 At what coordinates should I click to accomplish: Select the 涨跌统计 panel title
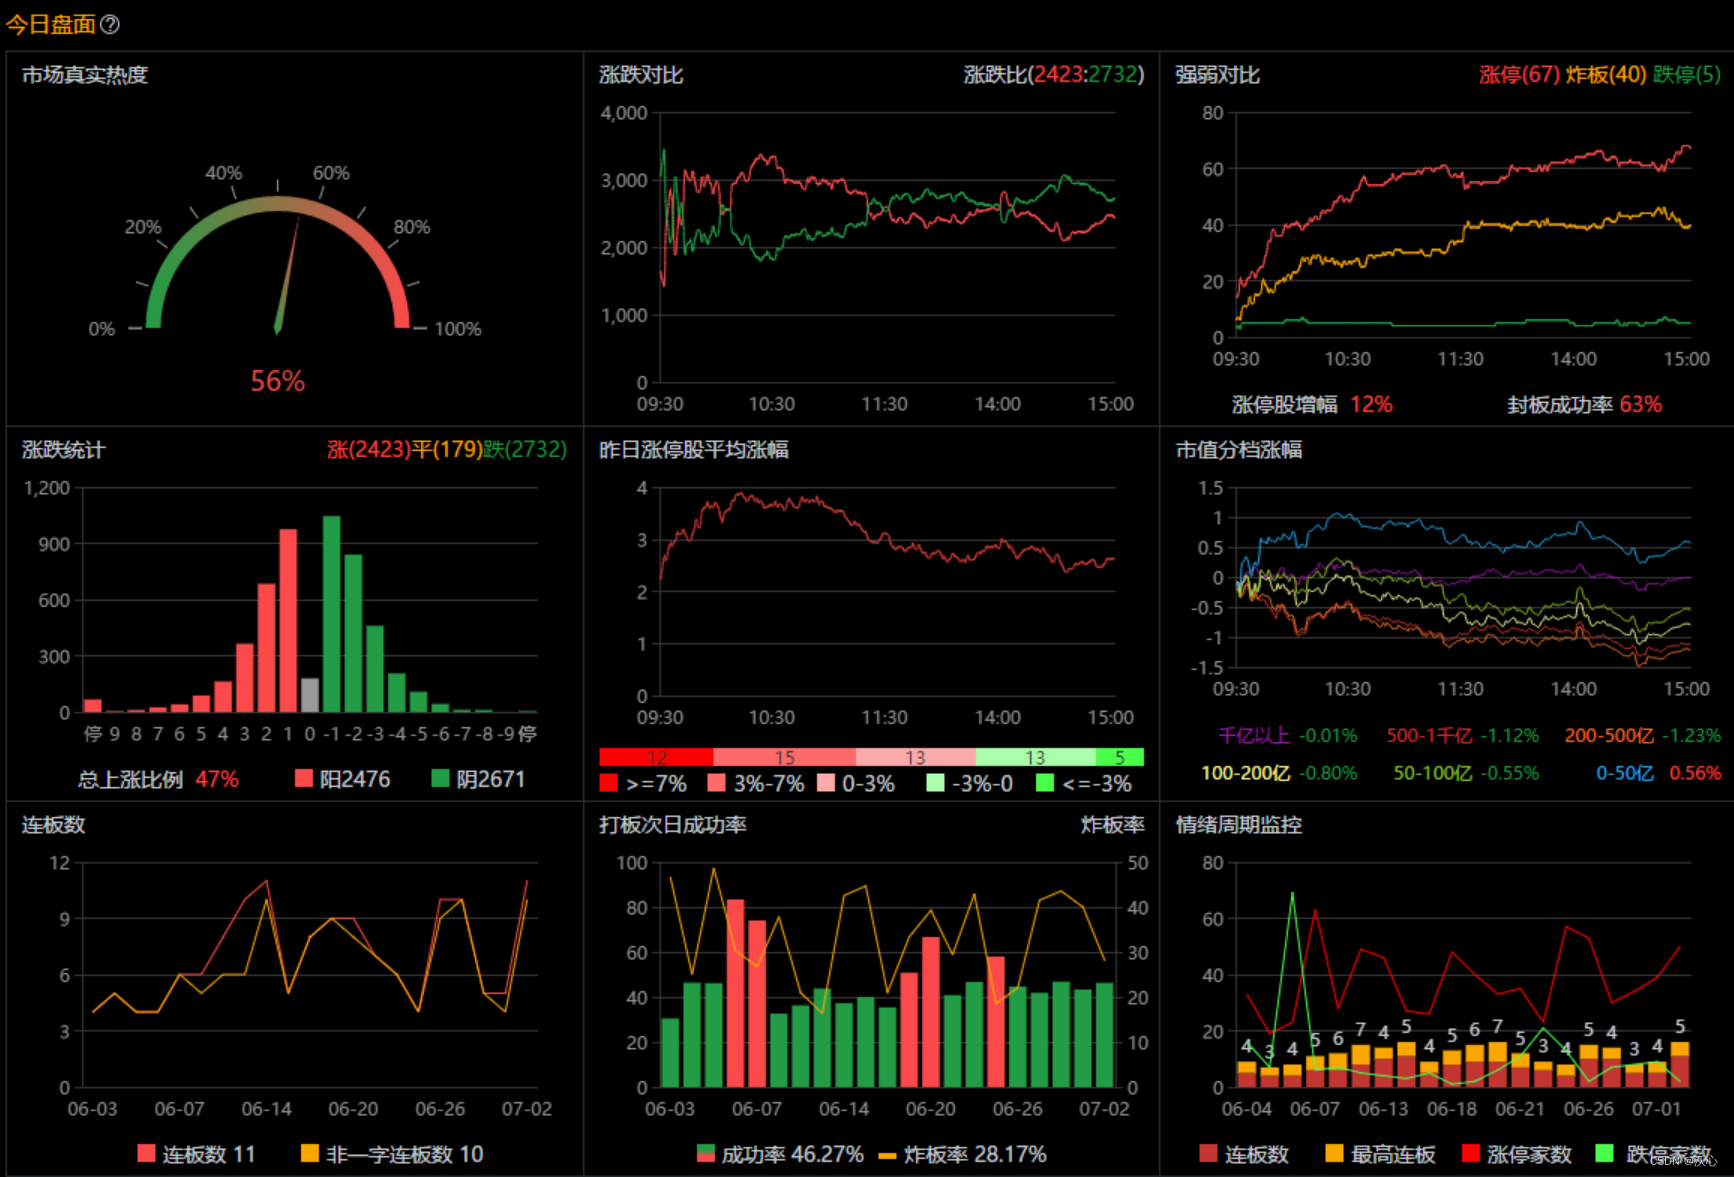pos(64,450)
